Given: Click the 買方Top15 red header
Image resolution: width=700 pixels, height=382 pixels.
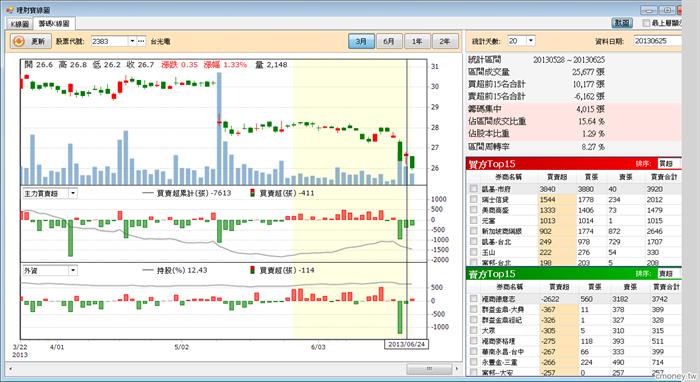Looking at the screenshot, I should pos(573,164).
